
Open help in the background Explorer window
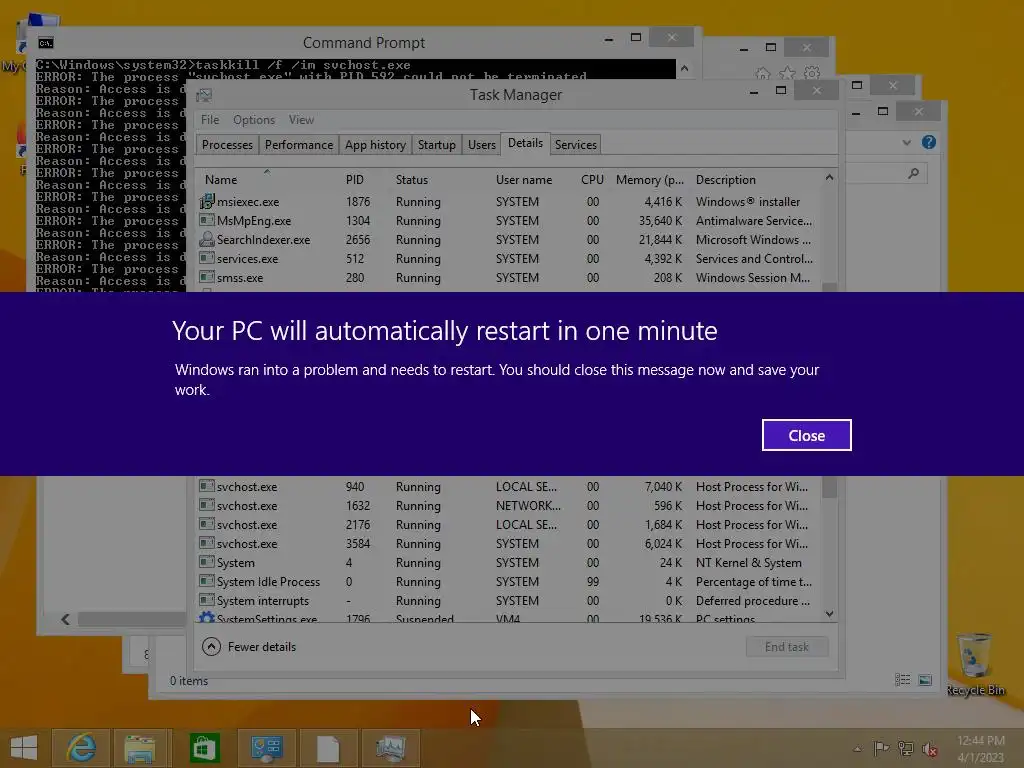(929, 142)
